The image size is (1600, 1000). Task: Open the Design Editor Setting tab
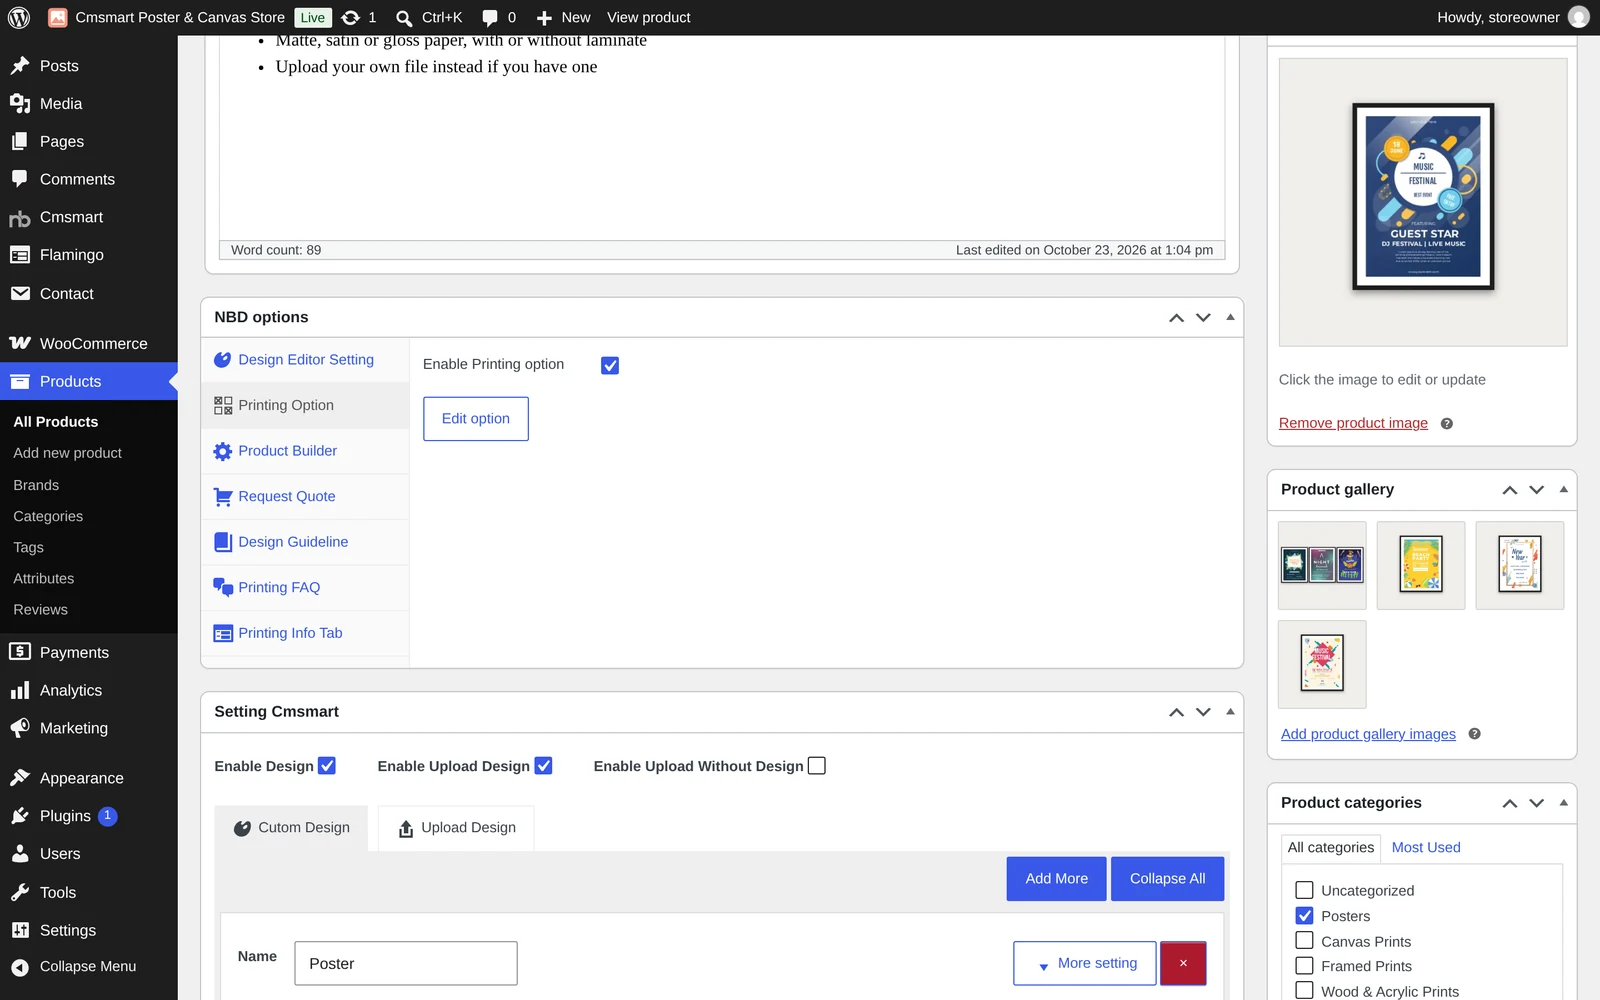305,360
